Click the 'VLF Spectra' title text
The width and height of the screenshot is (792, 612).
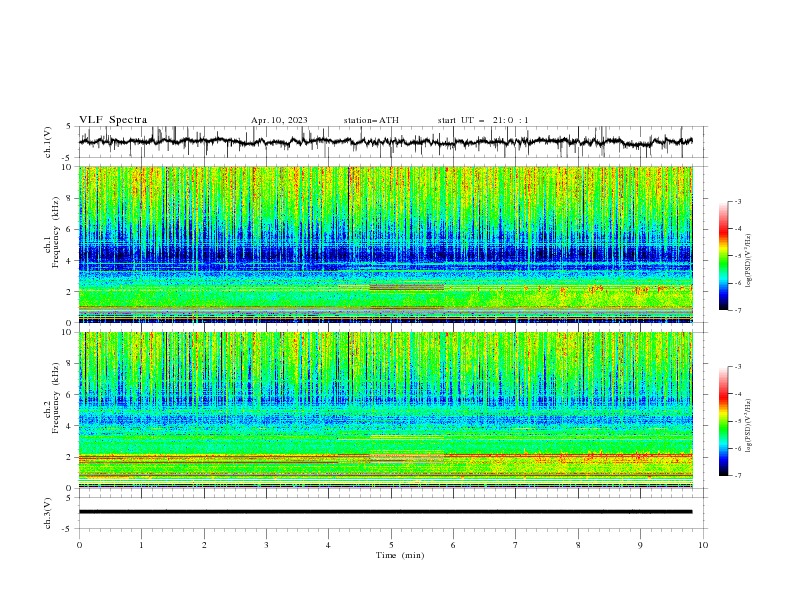113,120
